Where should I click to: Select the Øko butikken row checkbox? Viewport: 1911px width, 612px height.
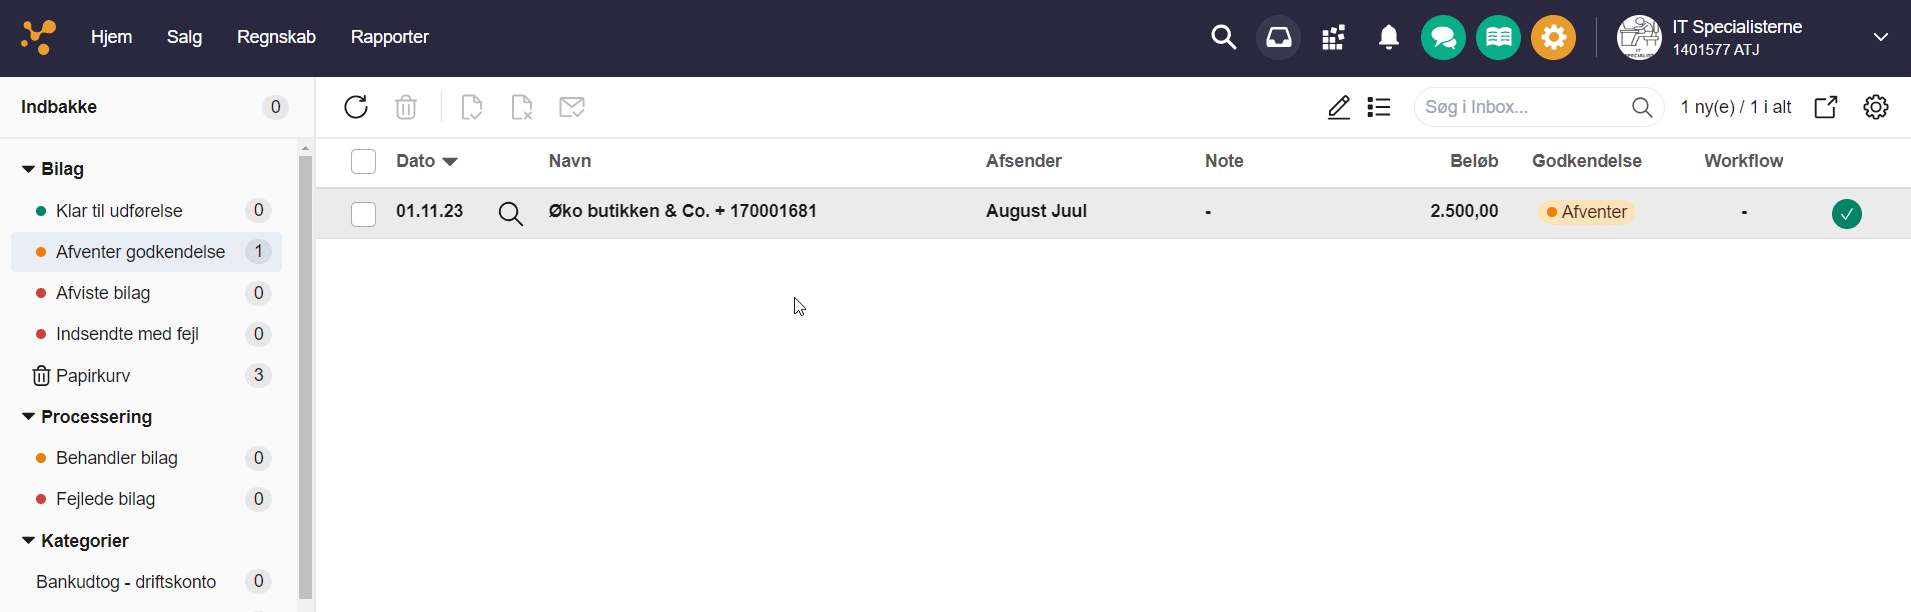363,214
